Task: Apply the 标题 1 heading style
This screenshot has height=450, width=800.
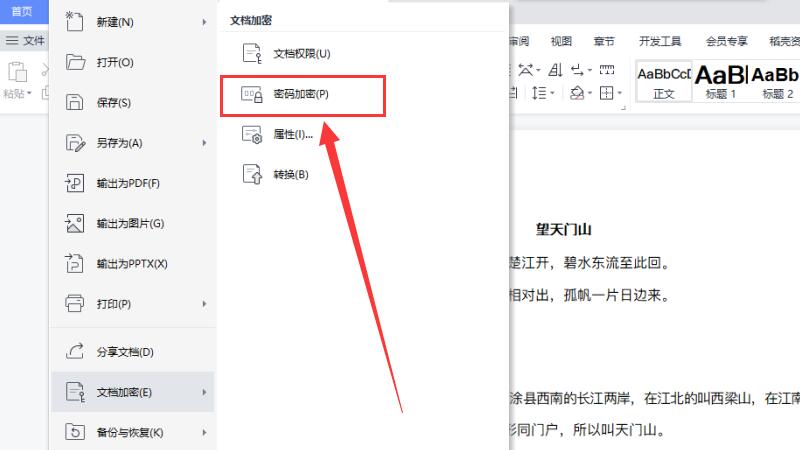Action: click(720, 80)
